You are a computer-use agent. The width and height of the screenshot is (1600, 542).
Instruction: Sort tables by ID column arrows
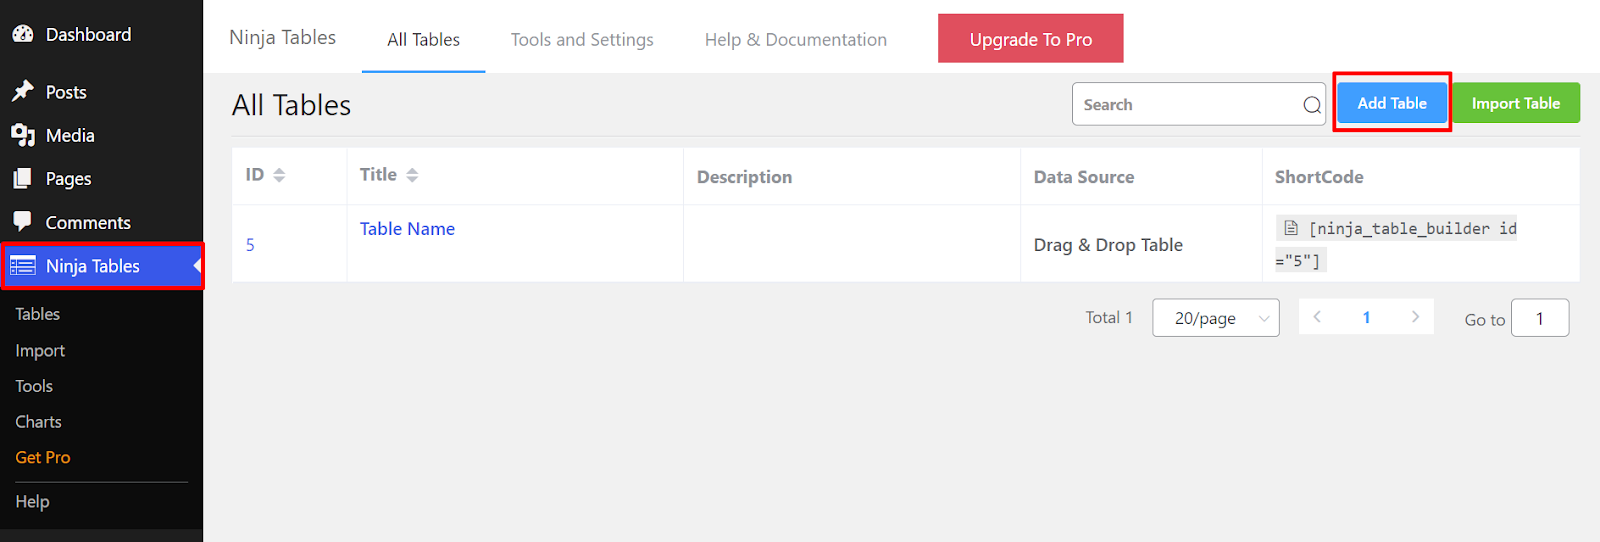tap(279, 175)
